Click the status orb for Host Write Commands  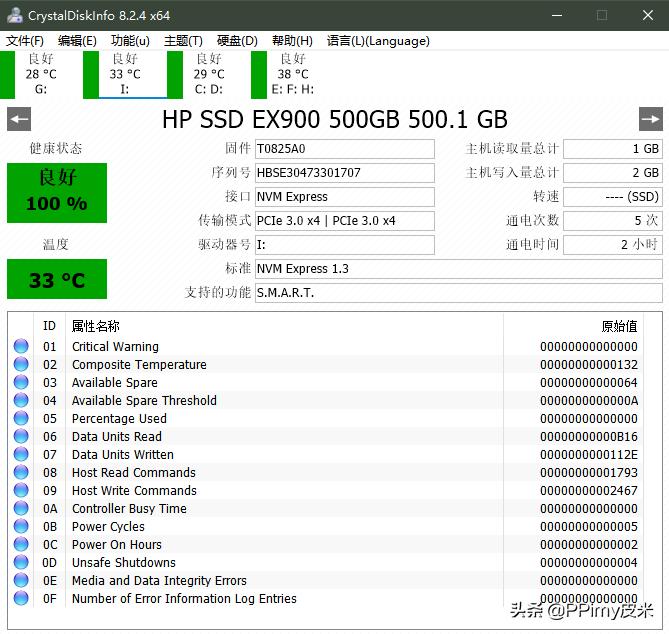point(21,490)
